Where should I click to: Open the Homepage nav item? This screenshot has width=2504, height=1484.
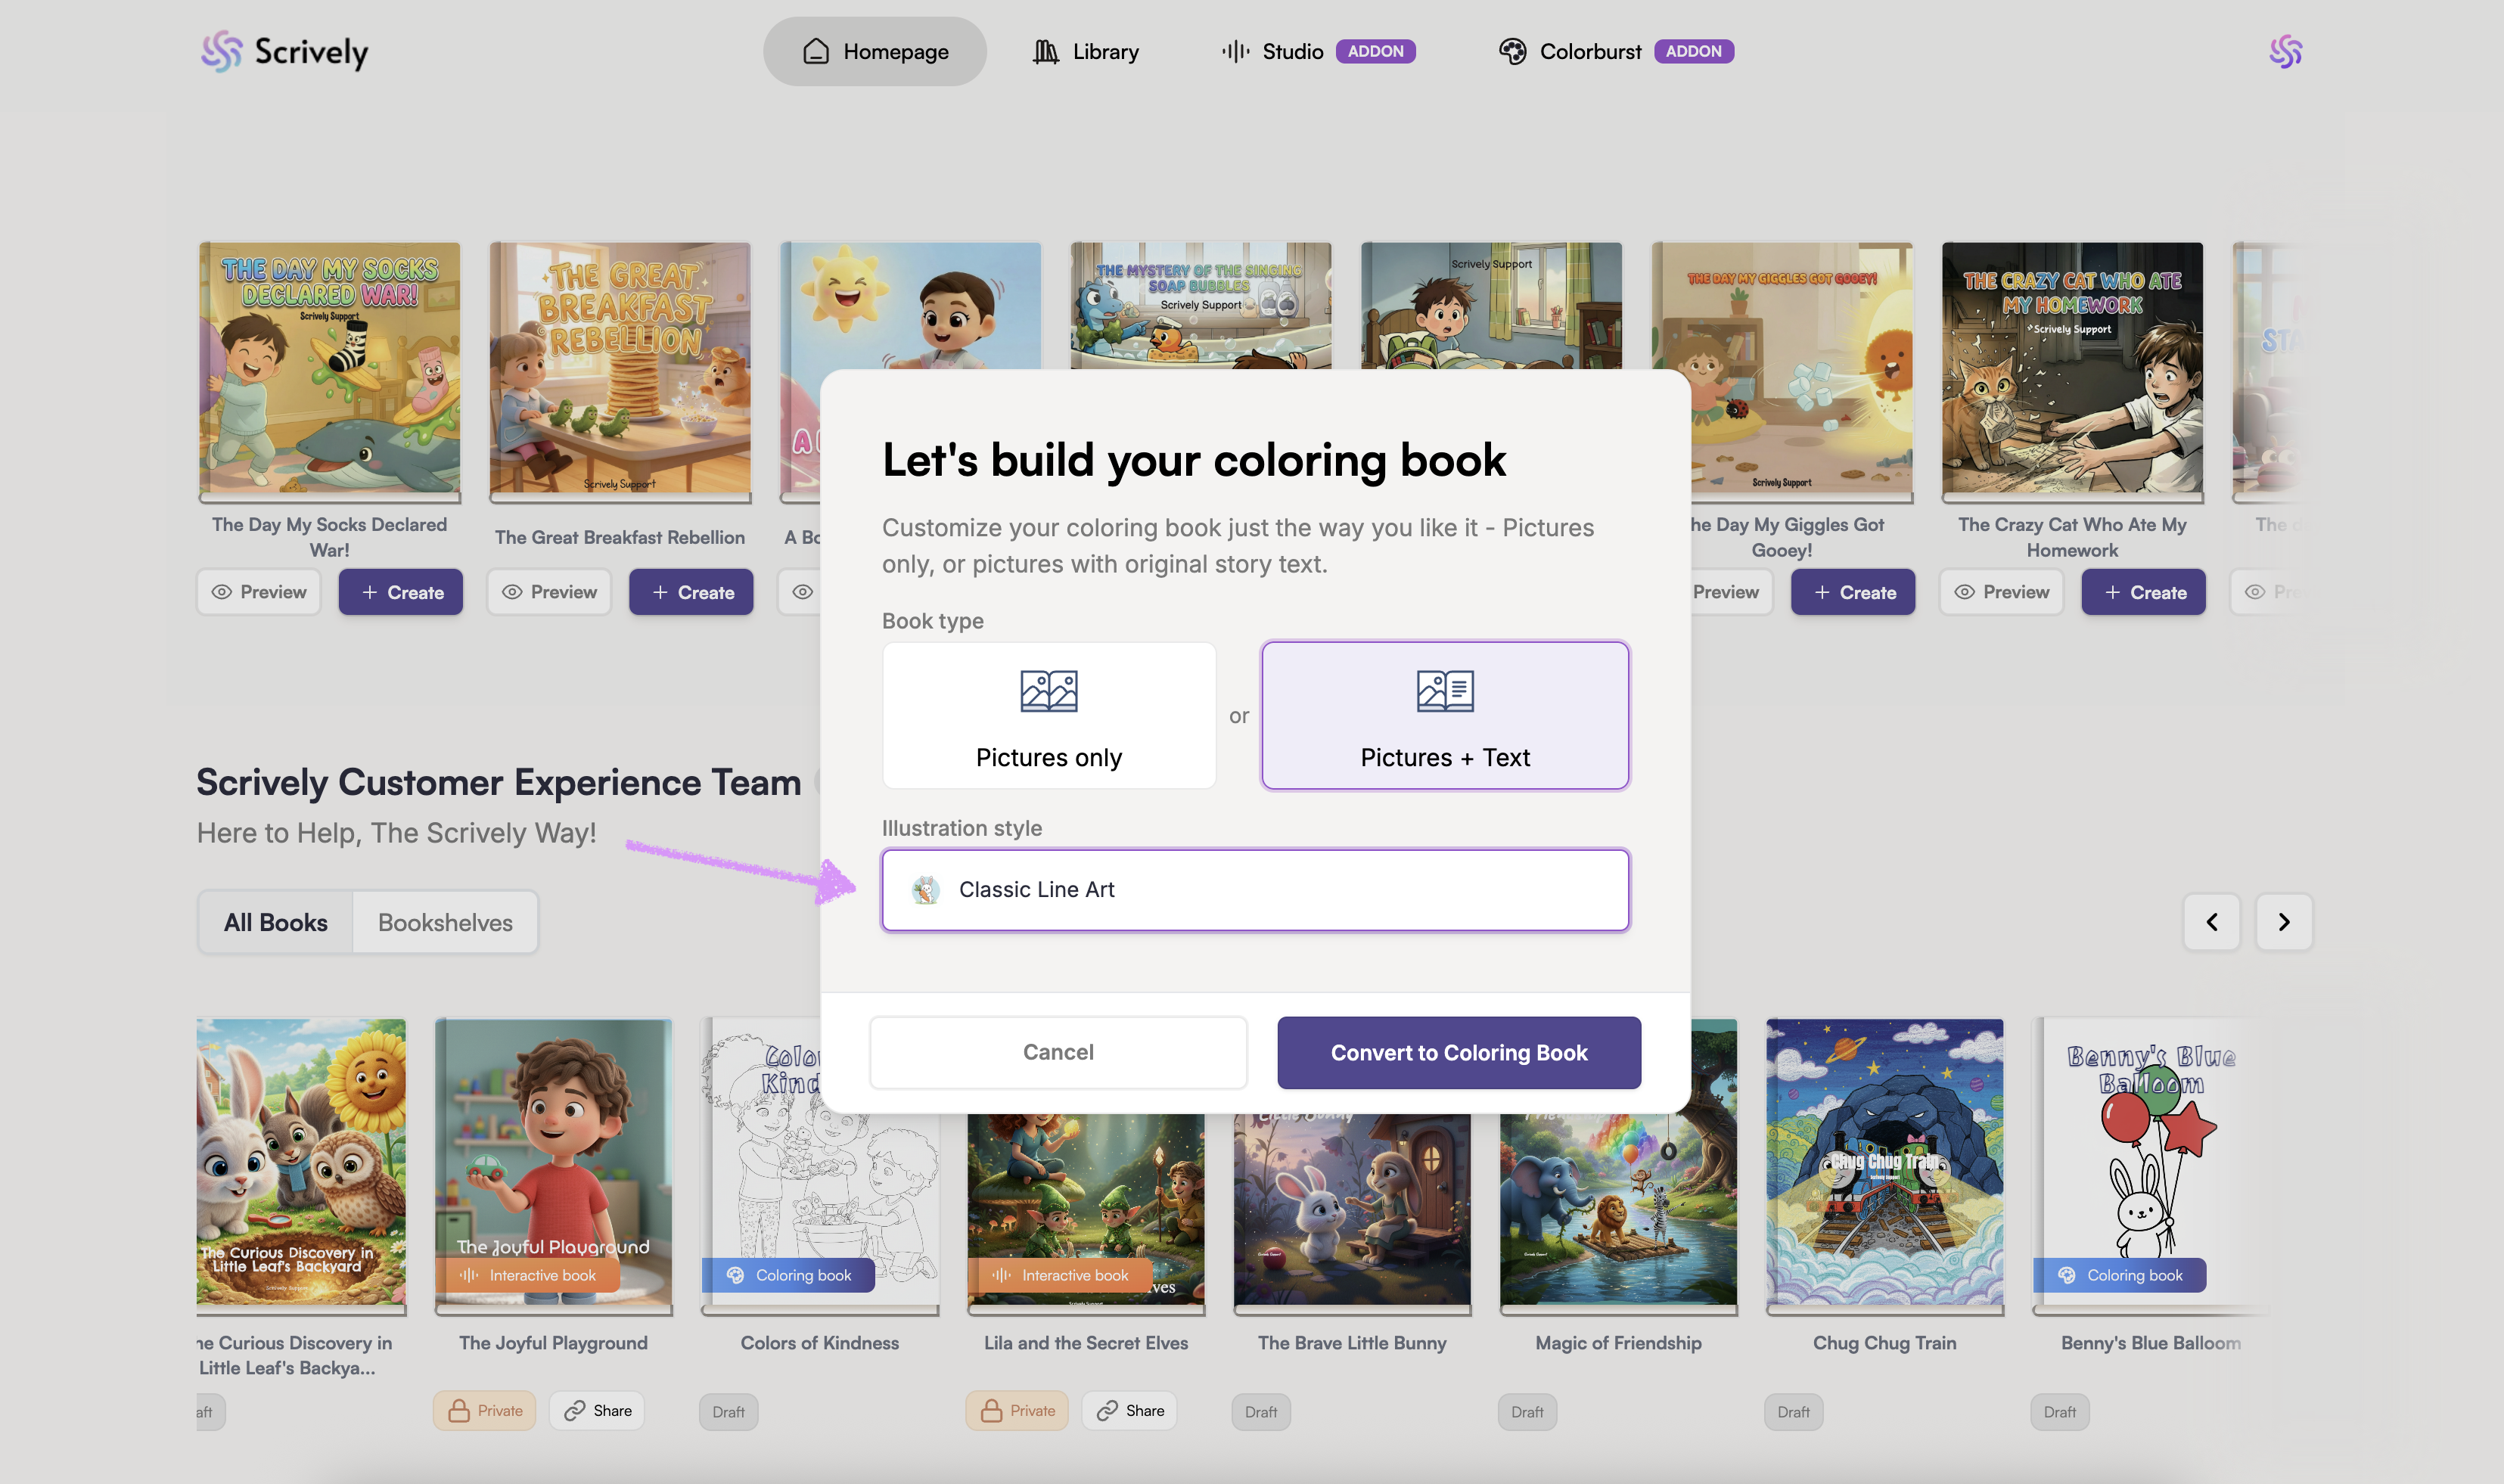click(875, 51)
